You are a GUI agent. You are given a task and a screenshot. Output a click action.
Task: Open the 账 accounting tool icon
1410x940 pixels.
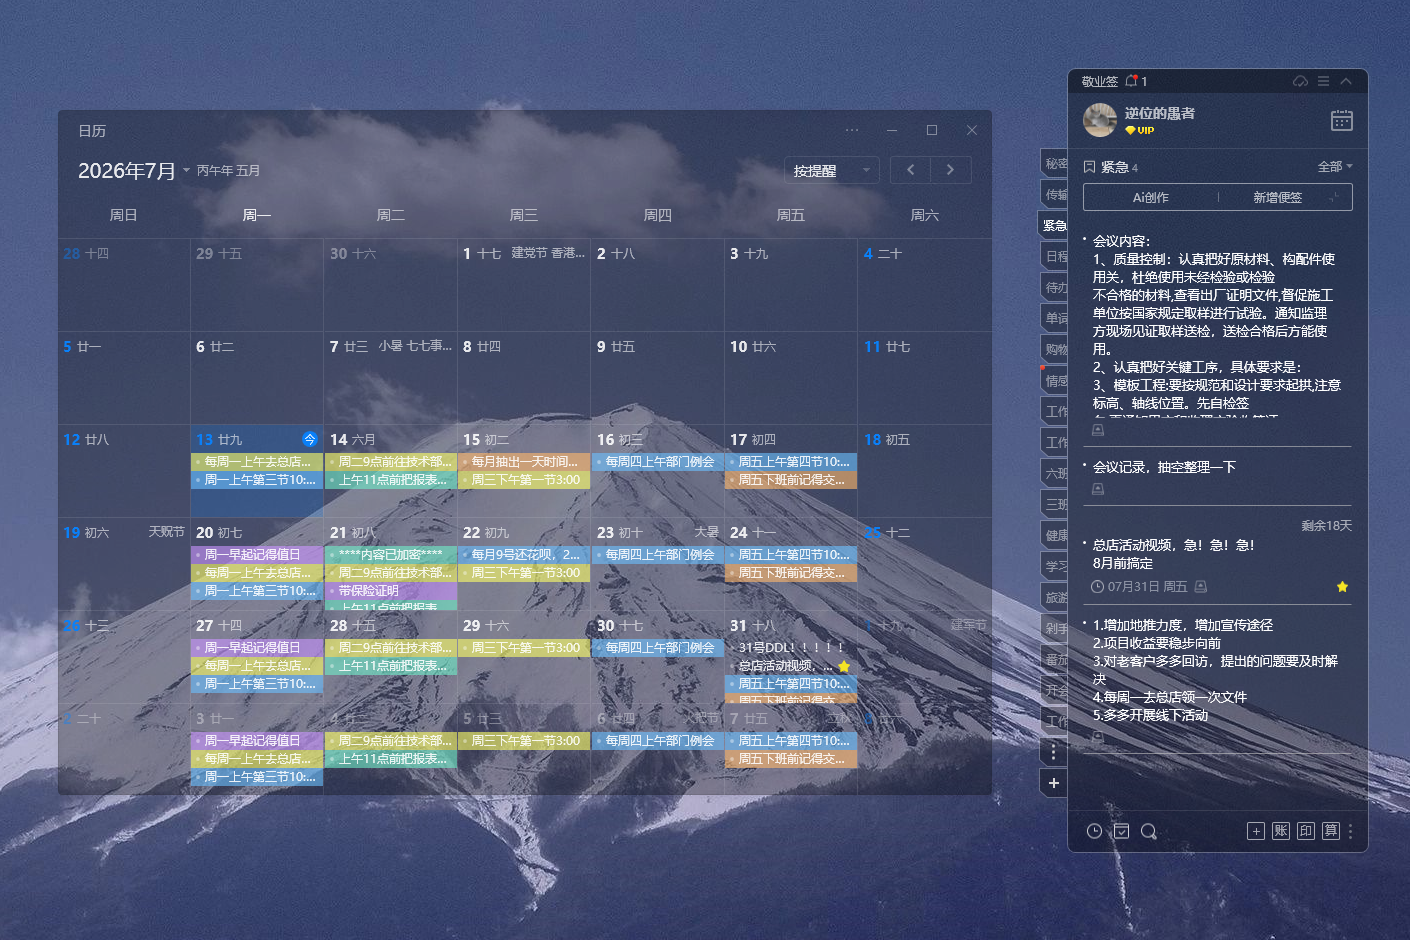click(x=1281, y=831)
